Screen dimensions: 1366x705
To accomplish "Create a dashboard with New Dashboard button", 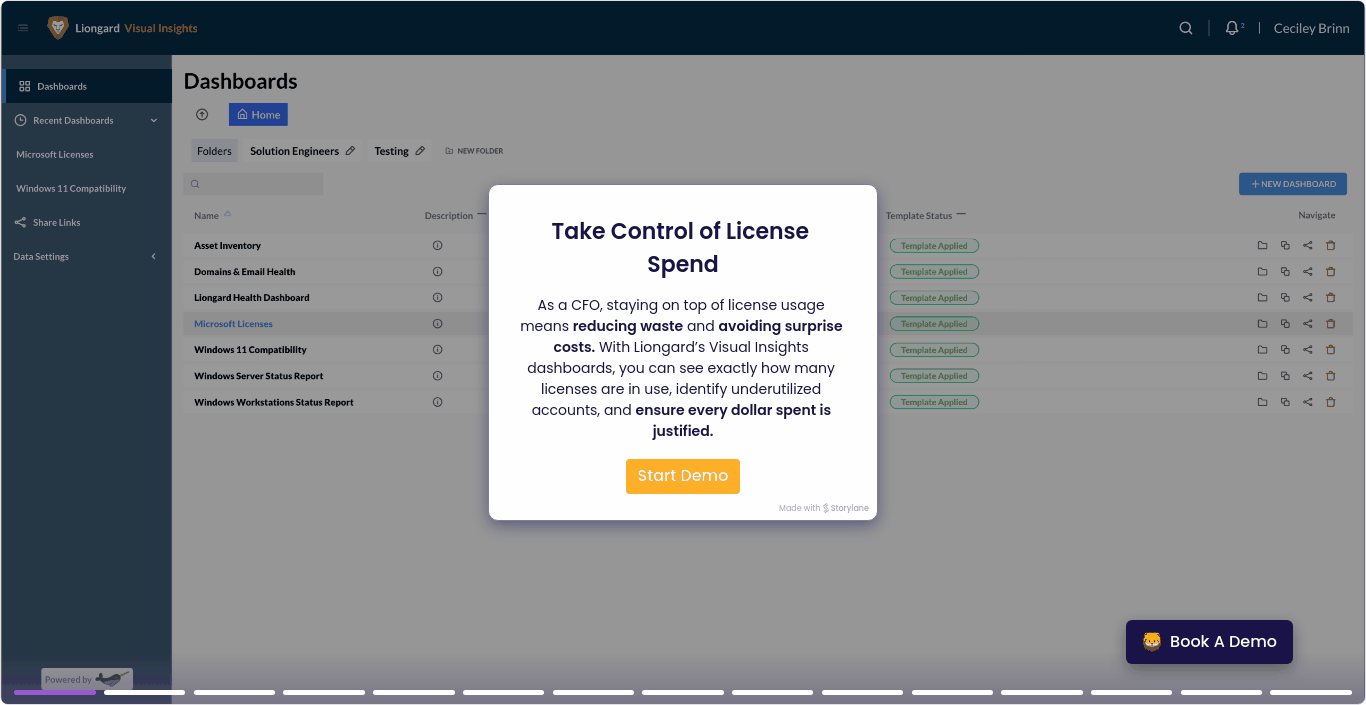I will pos(1292,184).
